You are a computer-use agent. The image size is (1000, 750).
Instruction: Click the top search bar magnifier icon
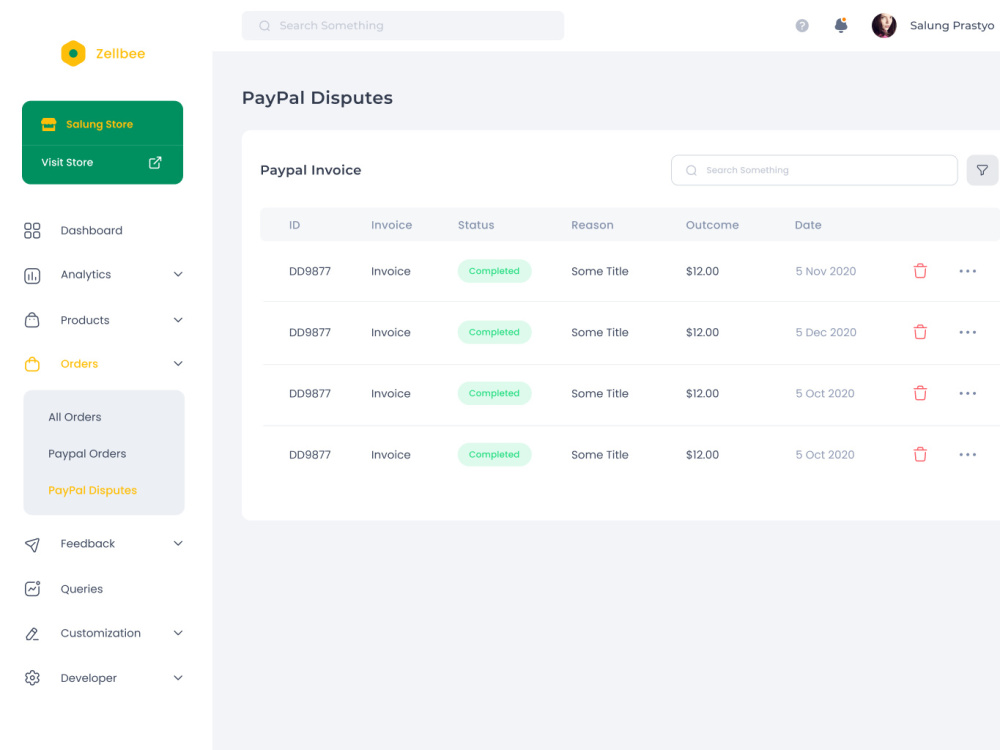click(264, 26)
